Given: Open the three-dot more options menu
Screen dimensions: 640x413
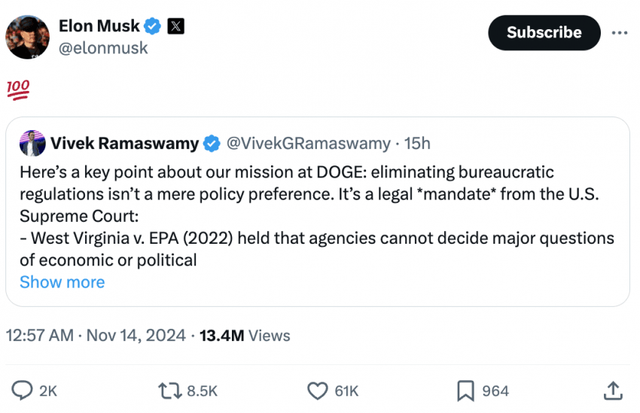Looking at the screenshot, I should (620, 33).
